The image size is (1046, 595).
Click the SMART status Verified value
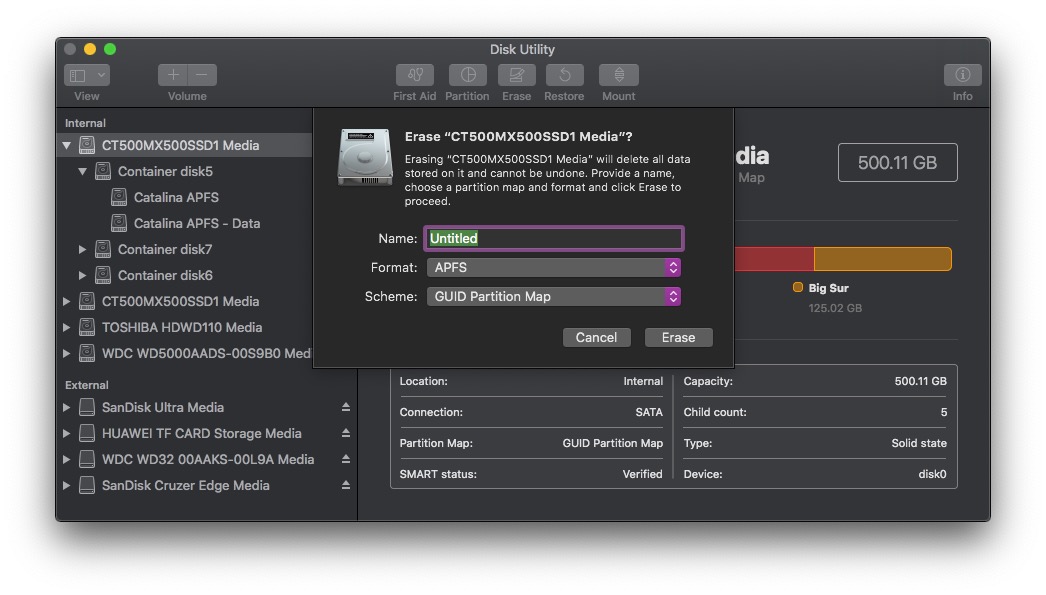642,474
